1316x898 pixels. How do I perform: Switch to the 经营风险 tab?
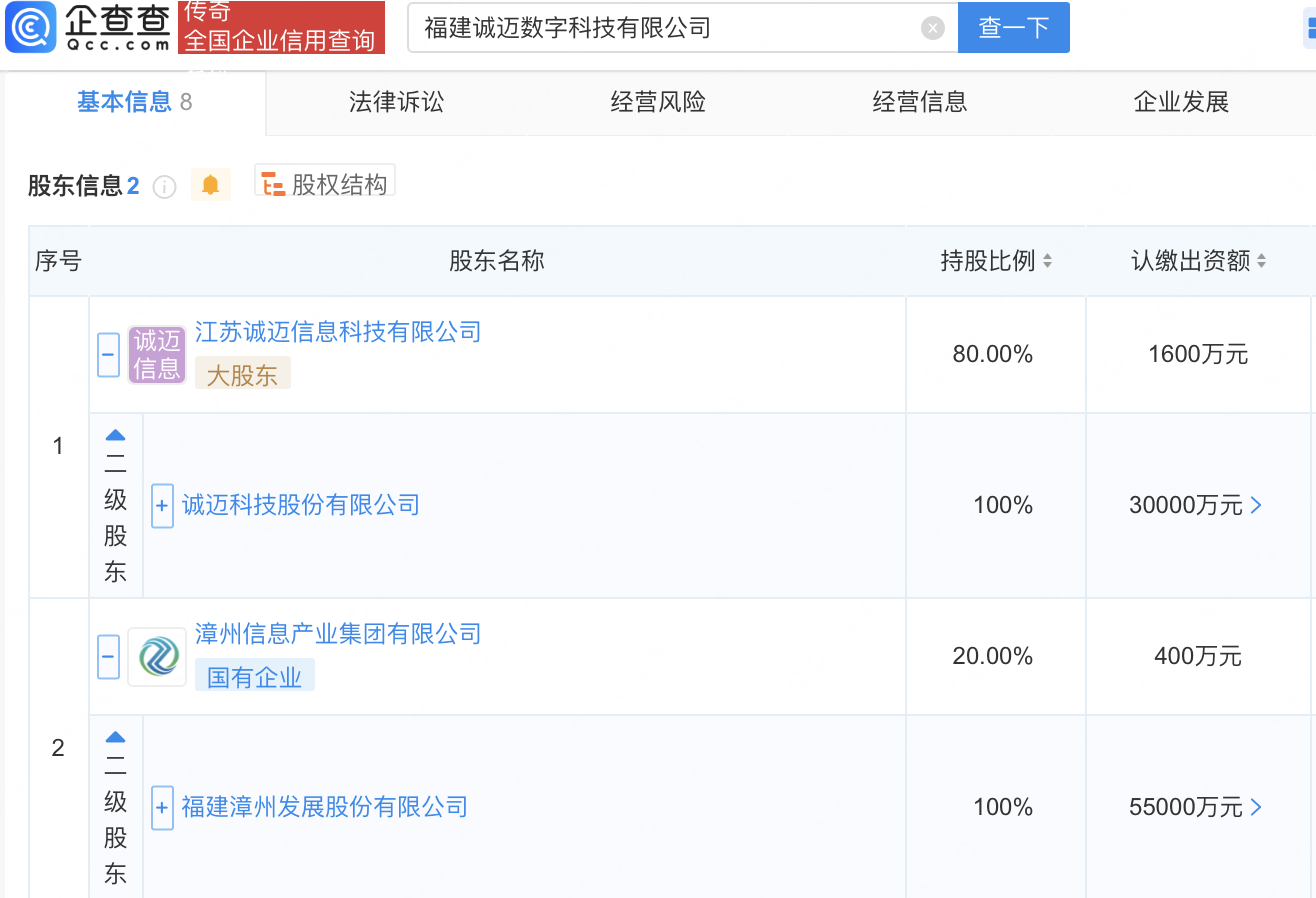pos(658,102)
